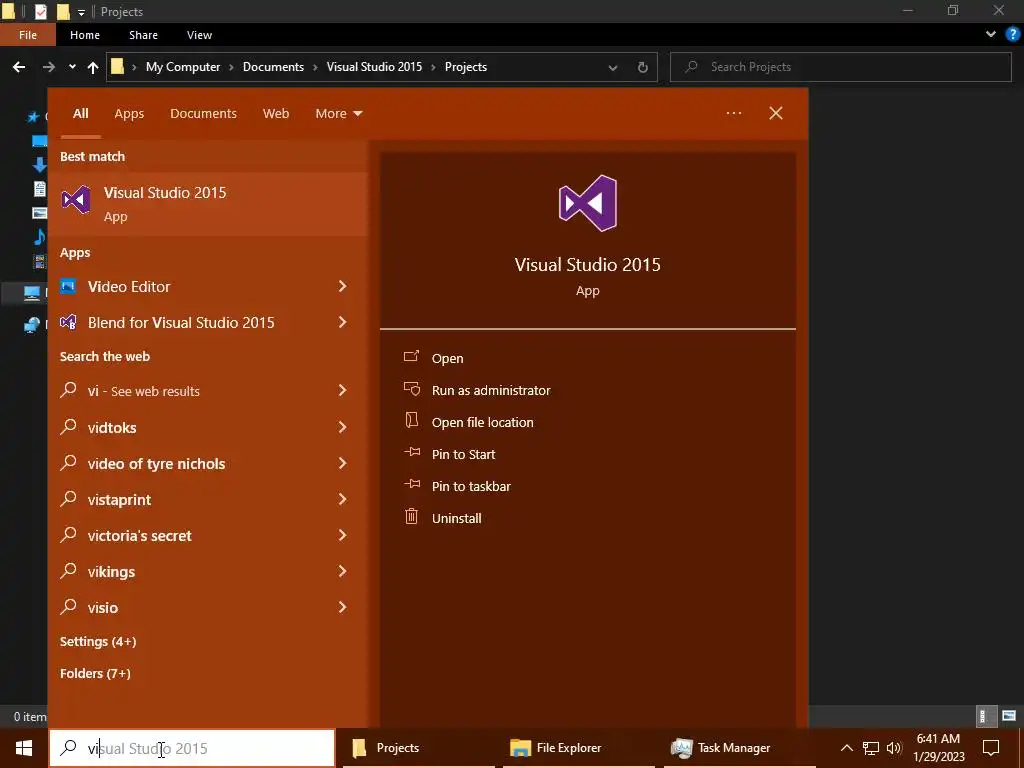1024x768 pixels.
Task: Click Visual Studio 2015 in address breadcrumb
Action: click(x=374, y=67)
